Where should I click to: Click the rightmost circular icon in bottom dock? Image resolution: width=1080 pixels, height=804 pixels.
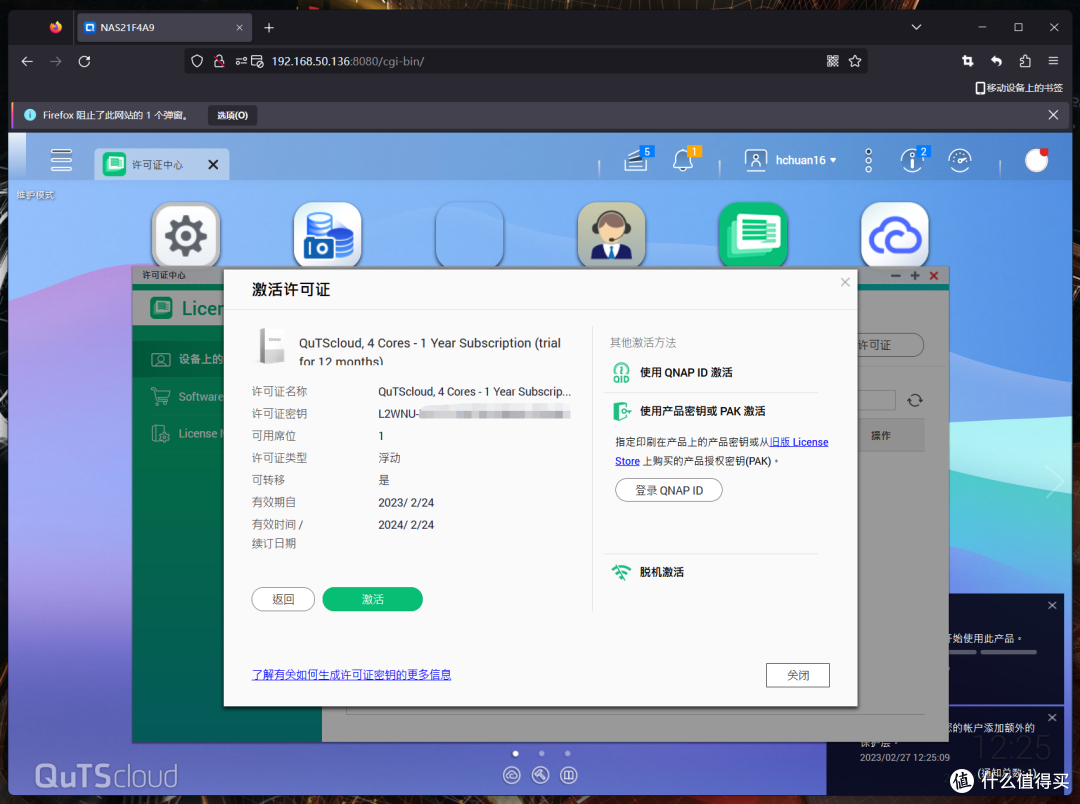pyautogui.click(x=569, y=776)
